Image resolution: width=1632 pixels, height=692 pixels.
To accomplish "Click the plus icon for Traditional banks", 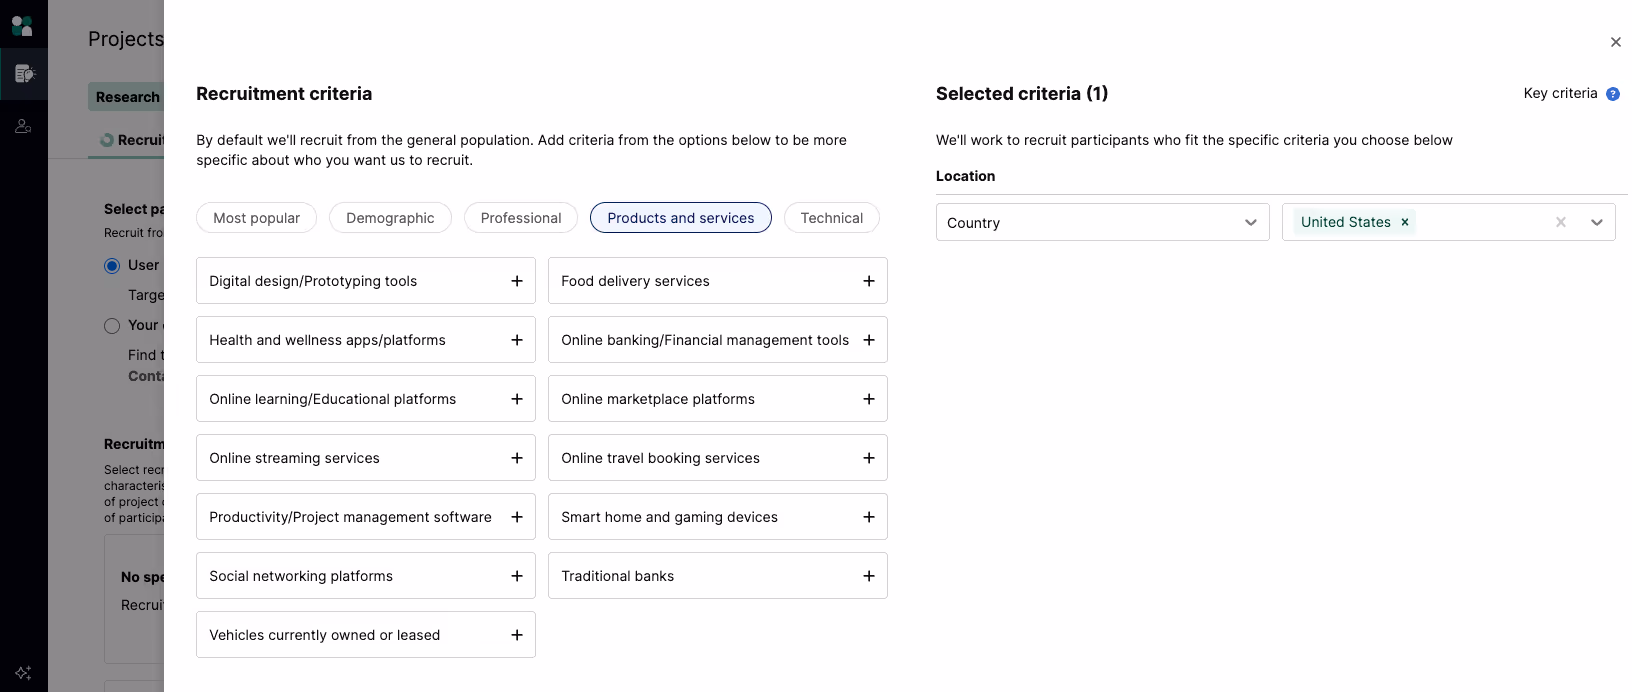I will [869, 576].
